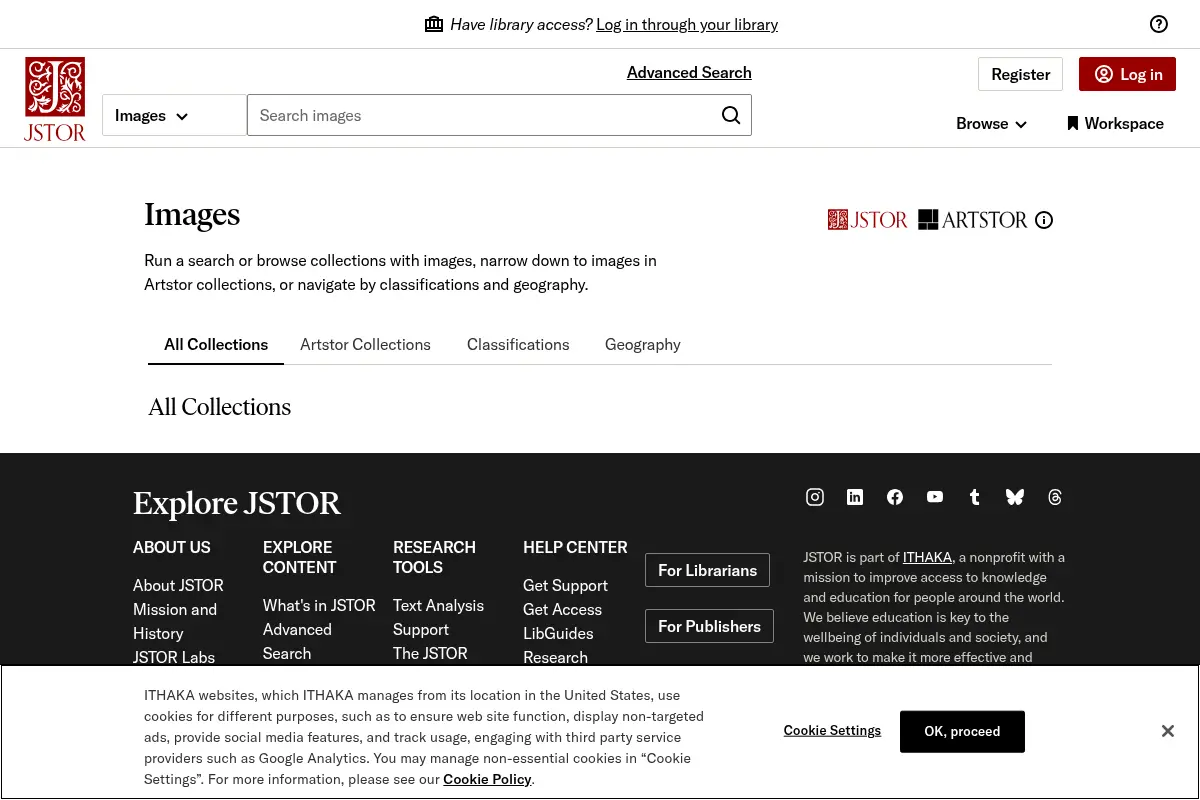Accept cookies with OK, proceed
This screenshot has height=800, width=1200.
click(x=962, y=731)
